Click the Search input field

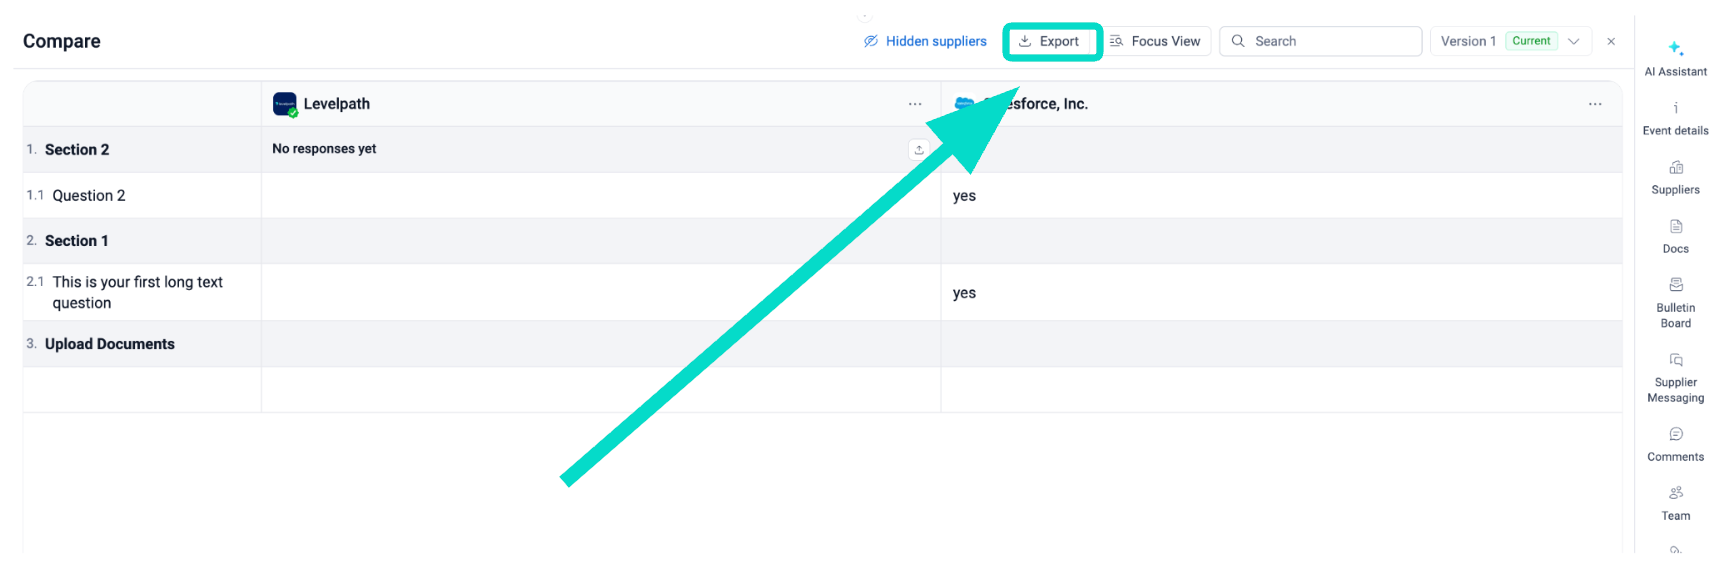(x=1330, y=41)
